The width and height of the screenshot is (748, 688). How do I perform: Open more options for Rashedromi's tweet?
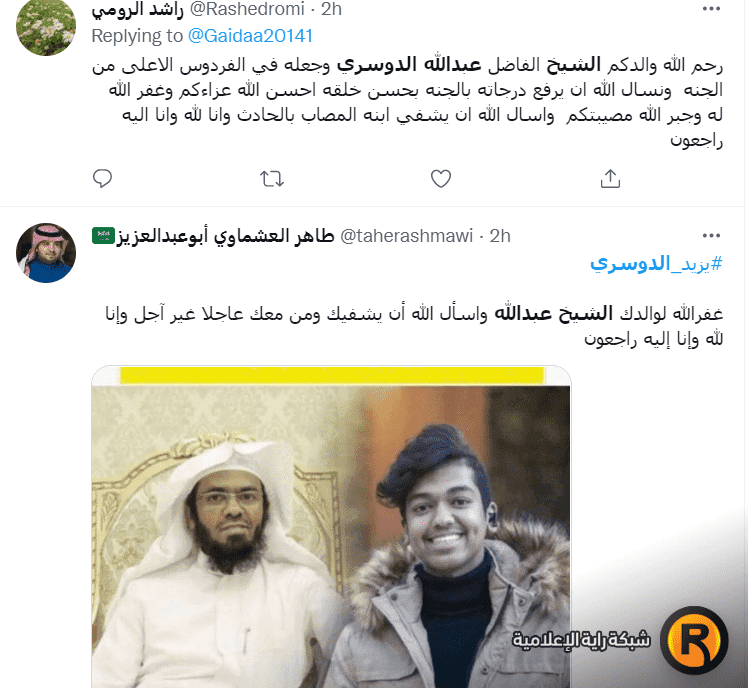click(711, 9)
